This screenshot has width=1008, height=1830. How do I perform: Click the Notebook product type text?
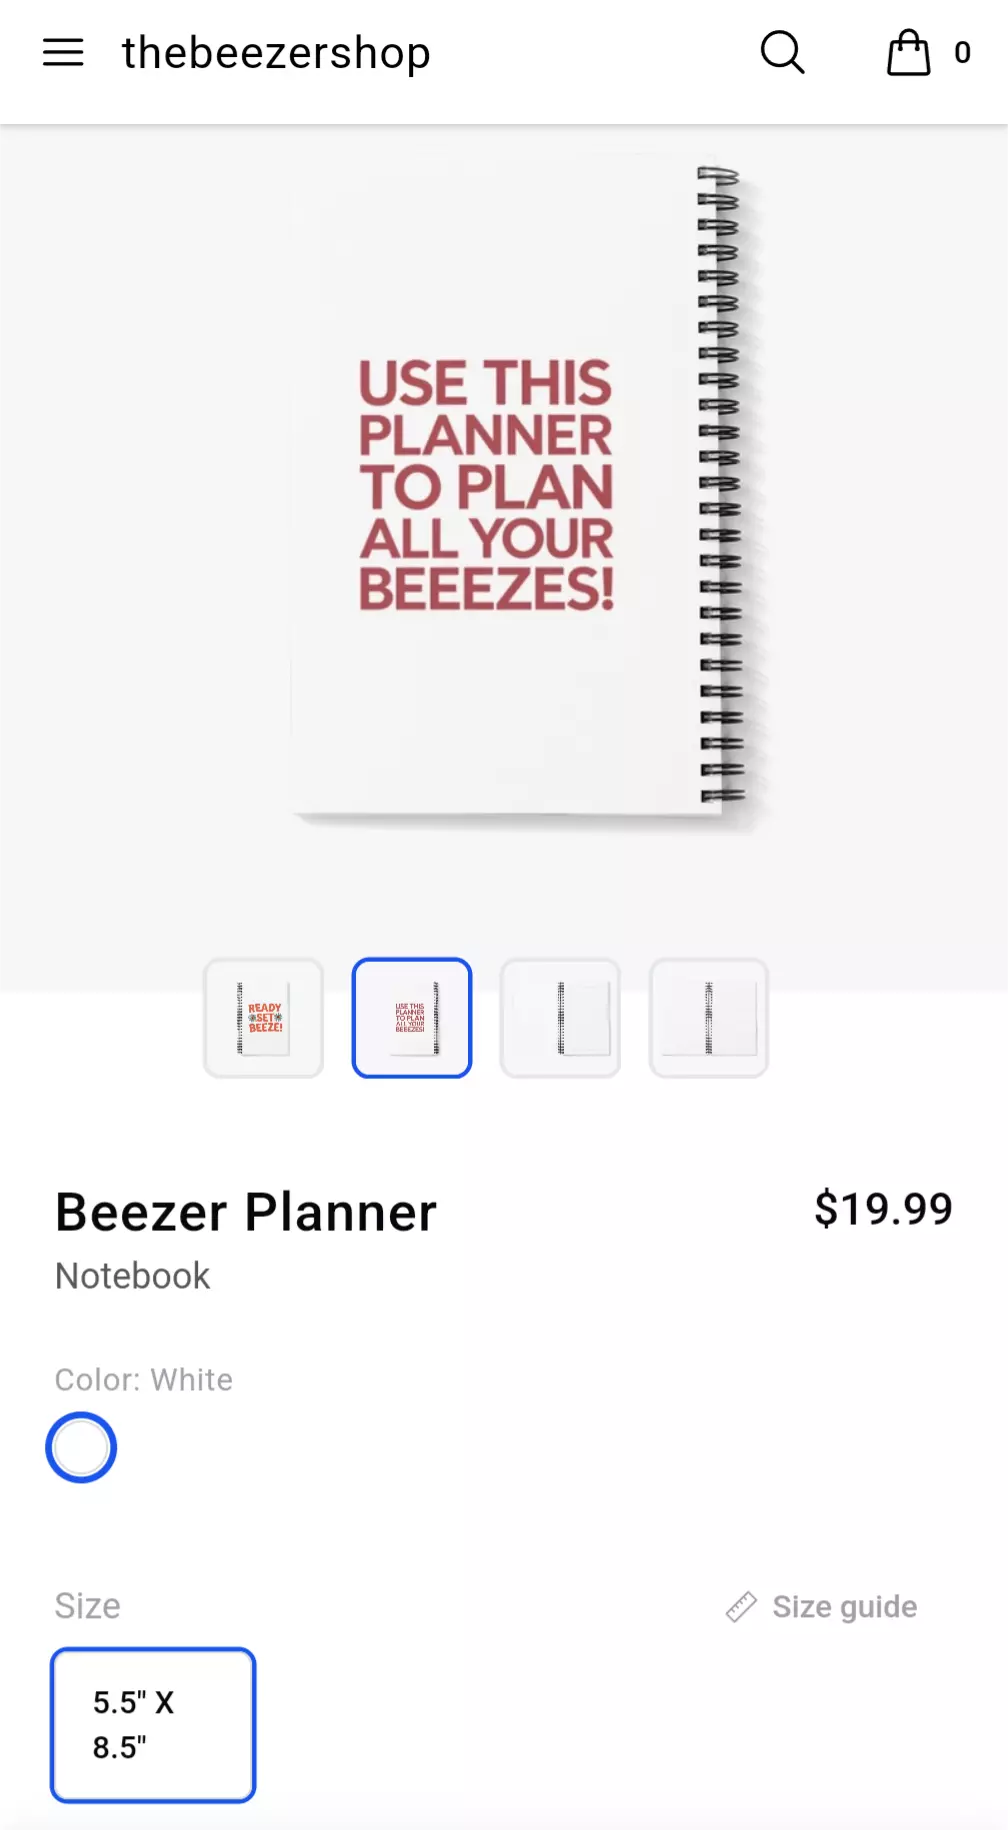point(133,1276)
